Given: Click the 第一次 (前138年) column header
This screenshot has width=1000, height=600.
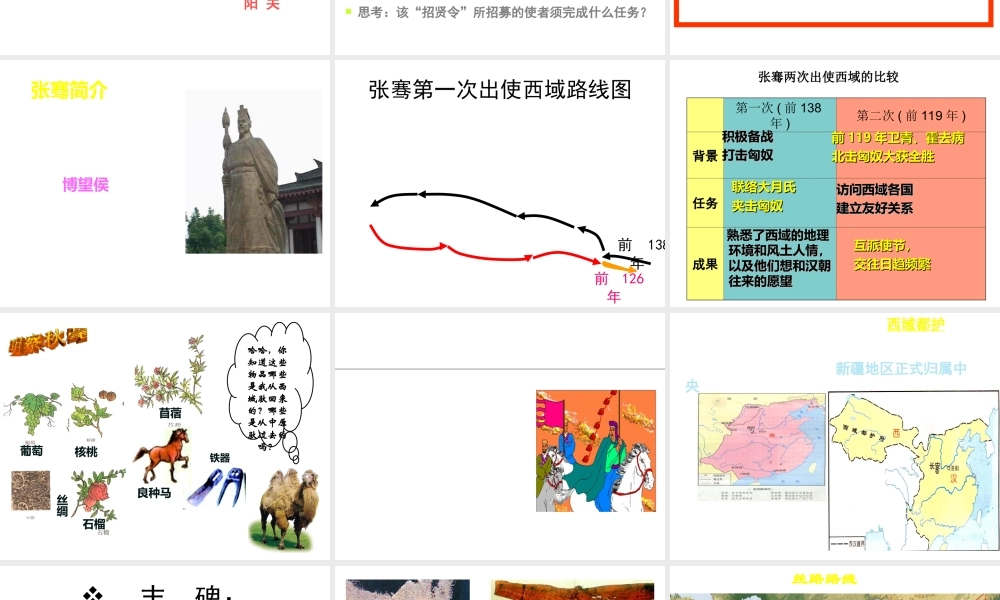Looking at the screenshot, I should click(x=779, y=115).
